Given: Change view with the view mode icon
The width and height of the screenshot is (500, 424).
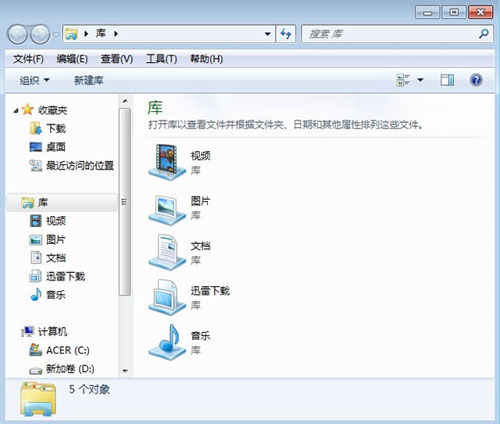Looking at the screenshot, I should coord(403,80).
